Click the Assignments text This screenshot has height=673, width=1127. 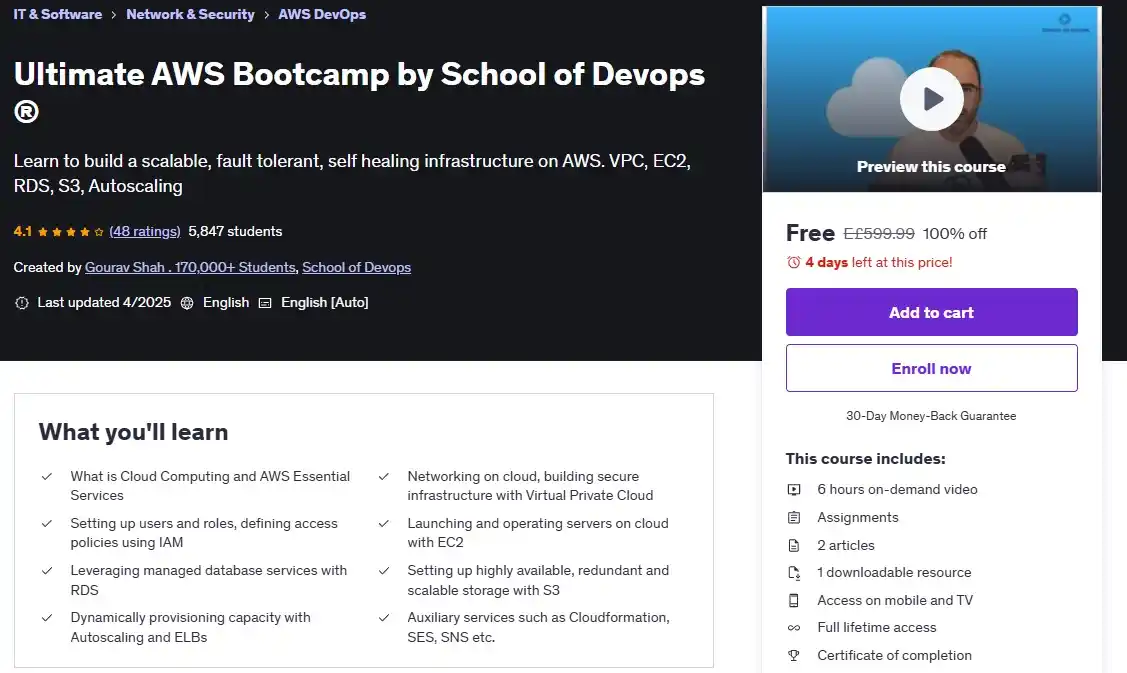point(857,518)
